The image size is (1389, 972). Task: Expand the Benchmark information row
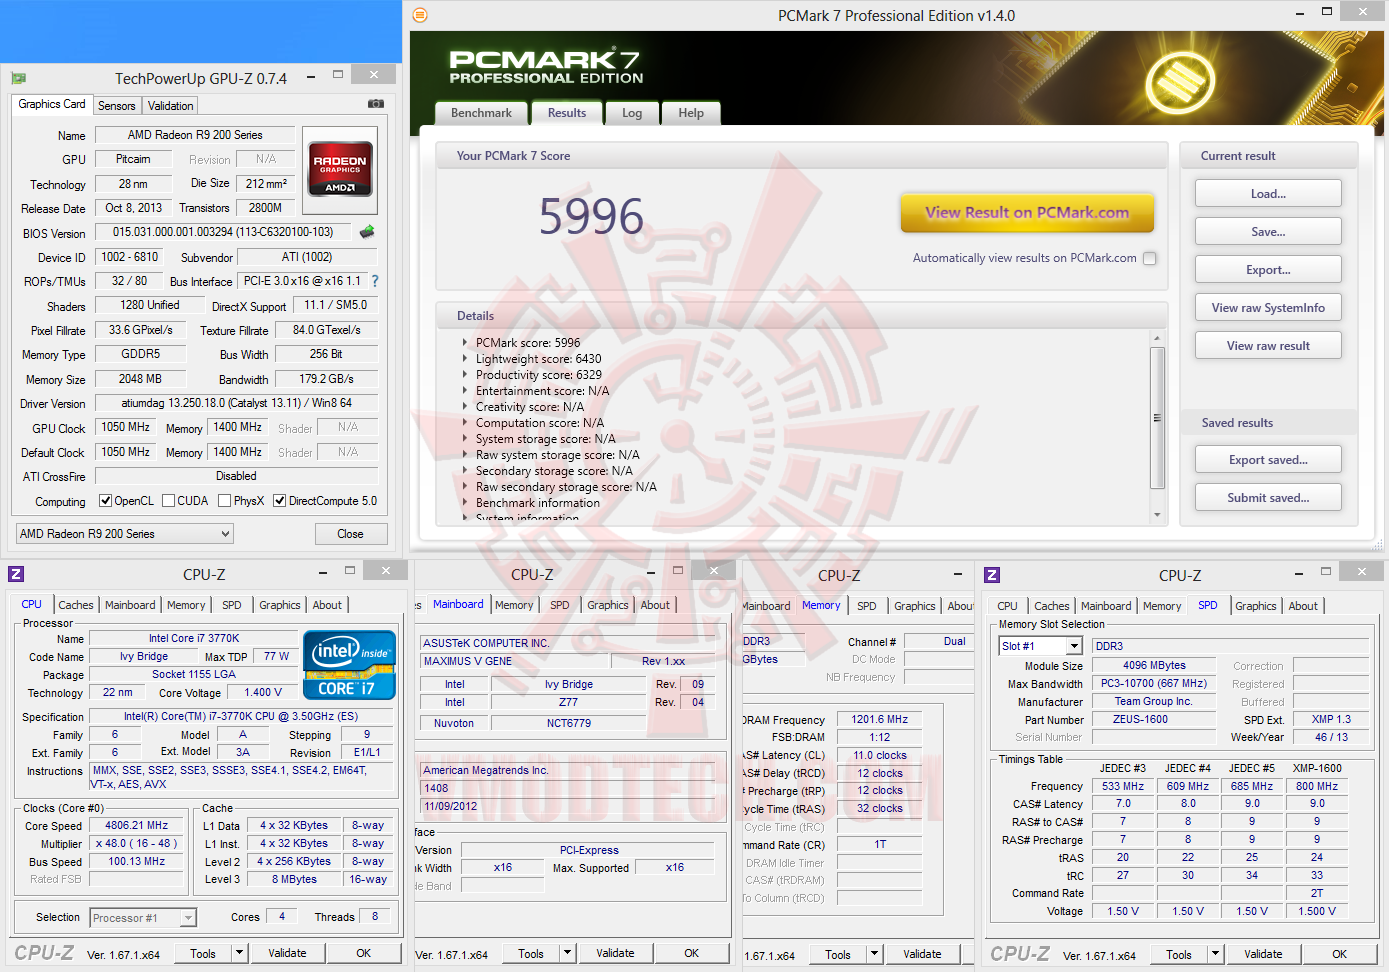pyautogui.click(x=464, y=503)
